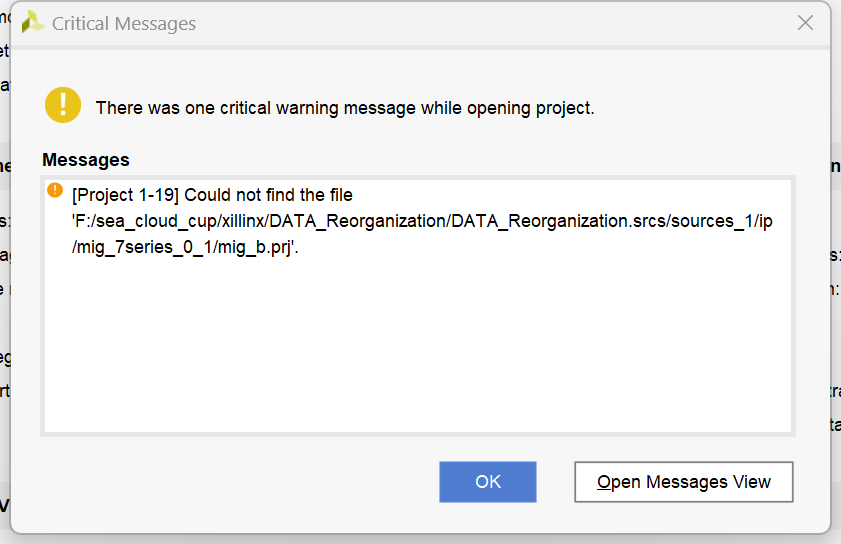The image size is (841, 544).
Task: Click the empty white area below the message
Action: coord(418,350)
